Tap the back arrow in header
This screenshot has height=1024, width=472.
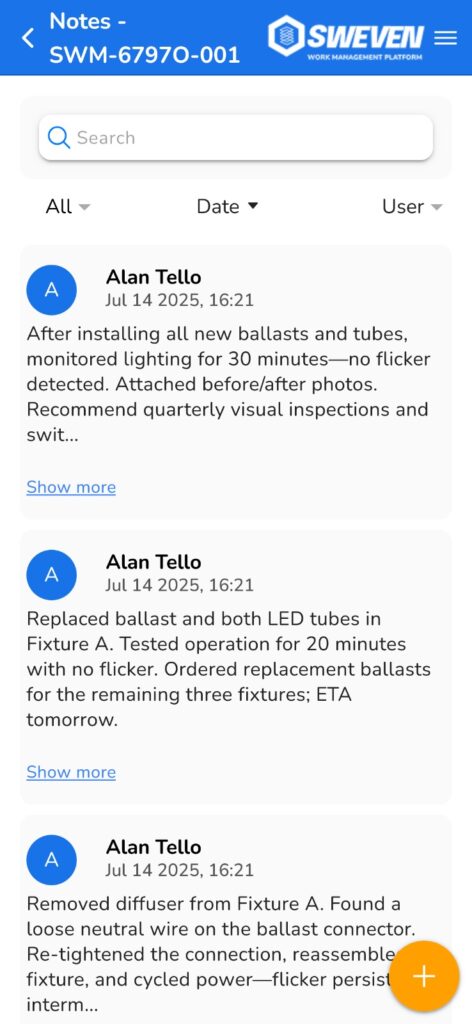[x=28, y=38]
